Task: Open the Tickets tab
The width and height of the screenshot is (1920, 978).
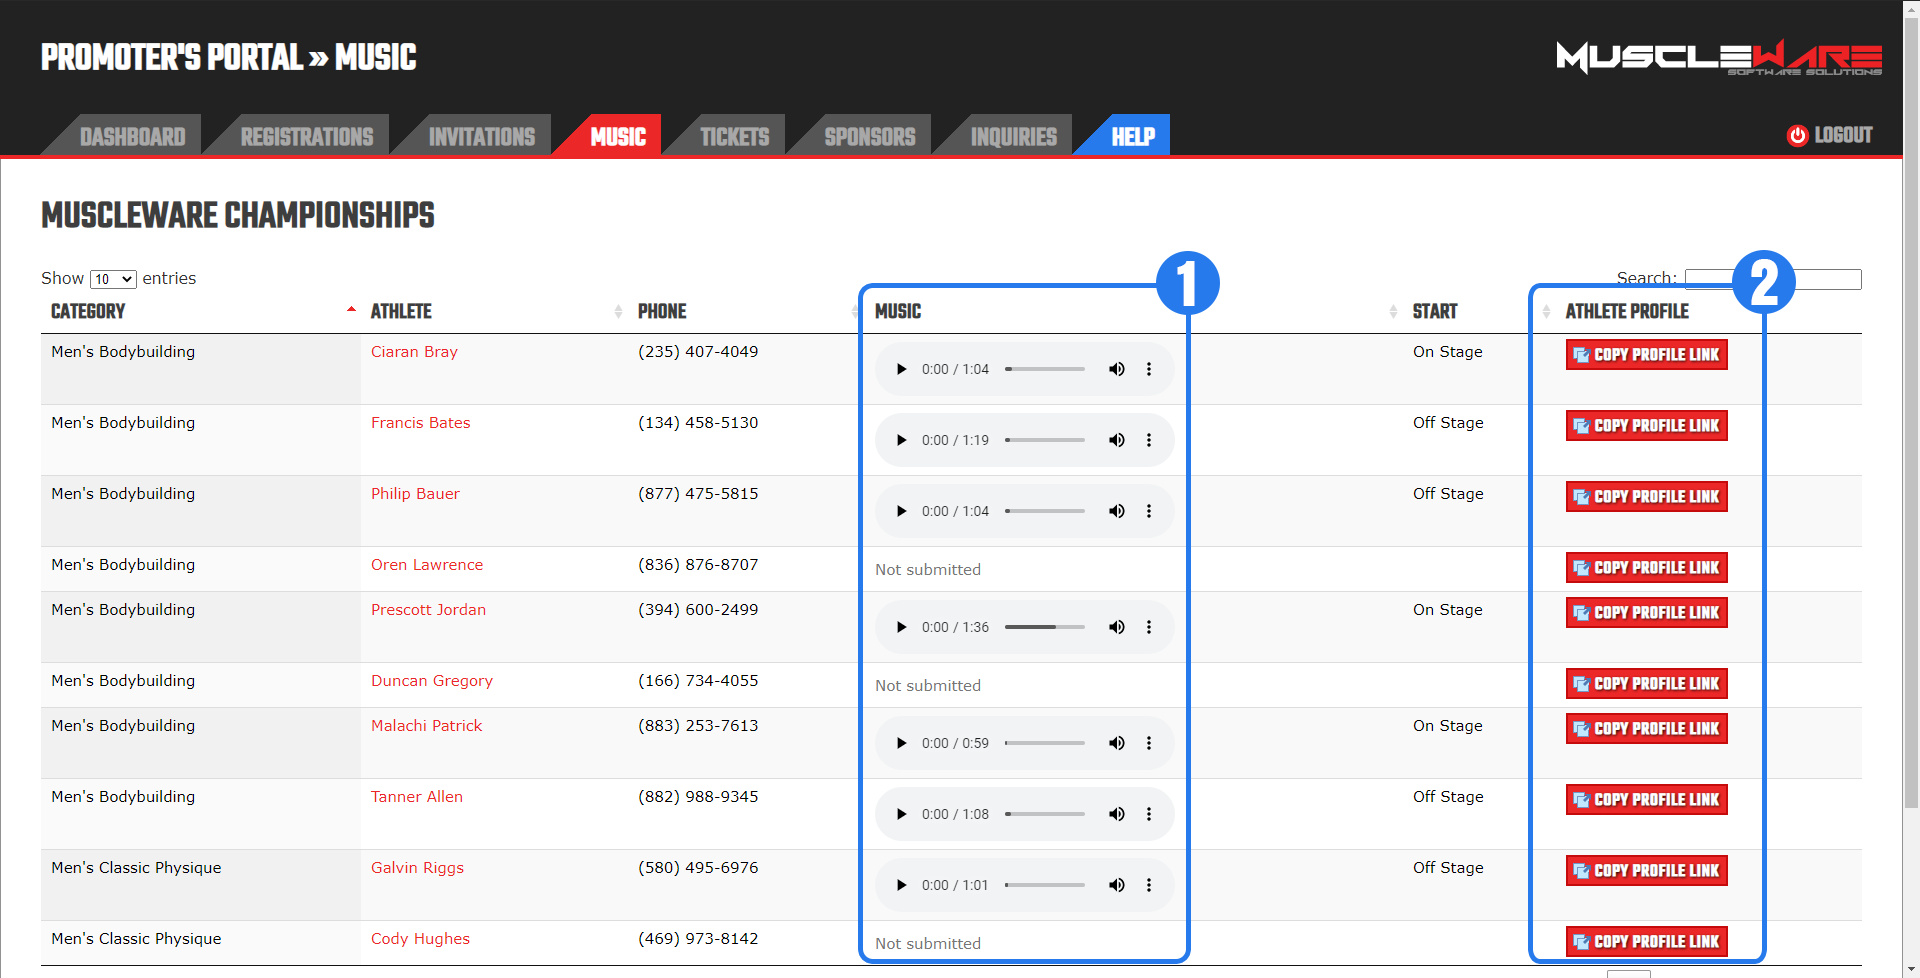Action: pyautogui.click(x=734, y=137)
